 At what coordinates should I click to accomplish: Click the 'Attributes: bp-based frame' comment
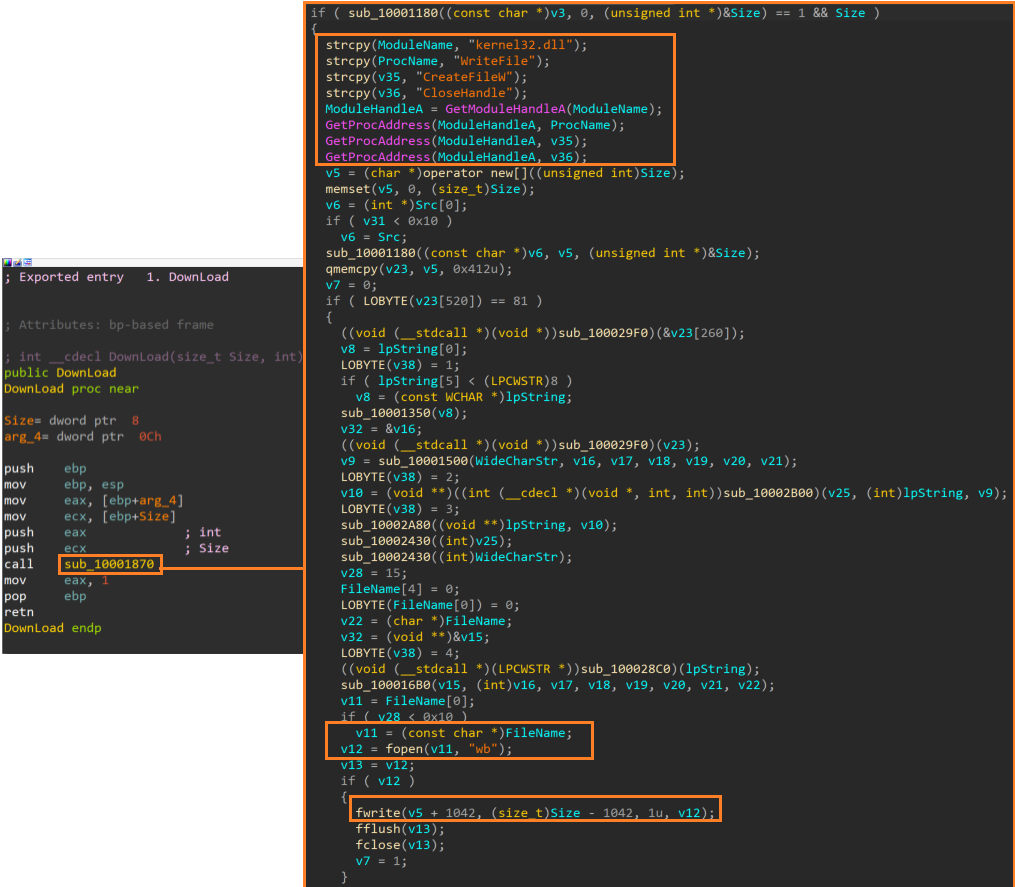click(x=109, y=325)
